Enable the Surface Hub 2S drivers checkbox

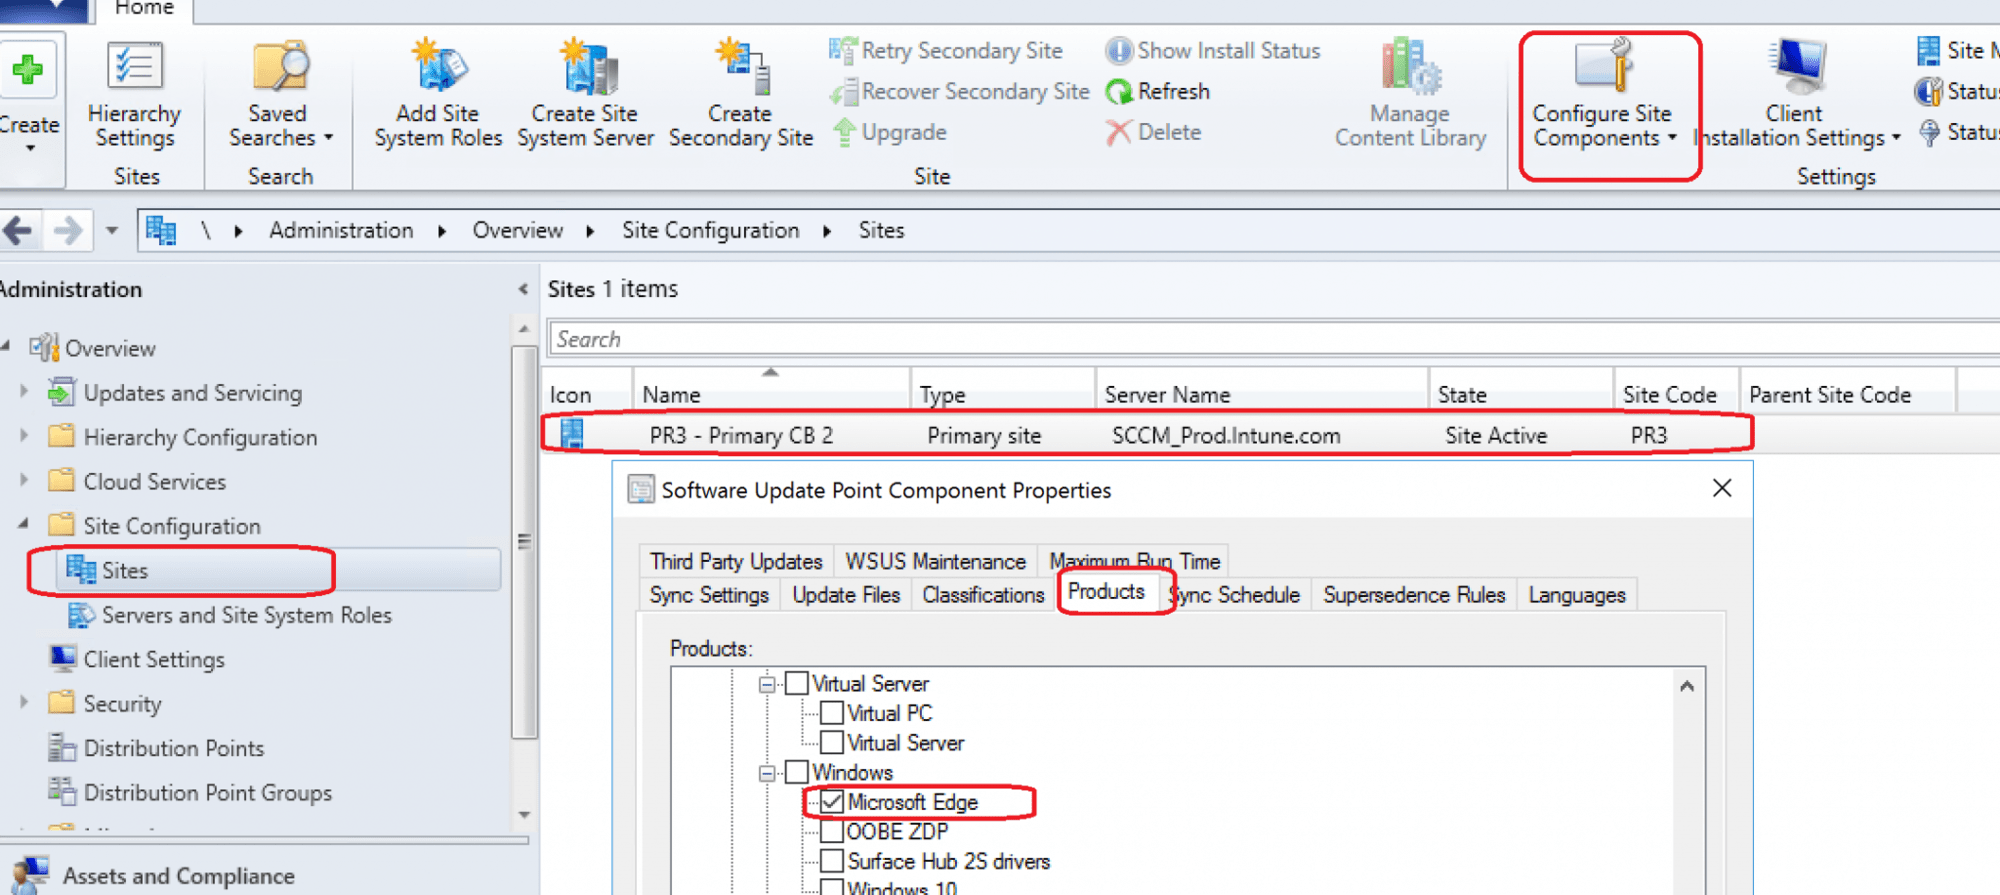pos(832,861)
